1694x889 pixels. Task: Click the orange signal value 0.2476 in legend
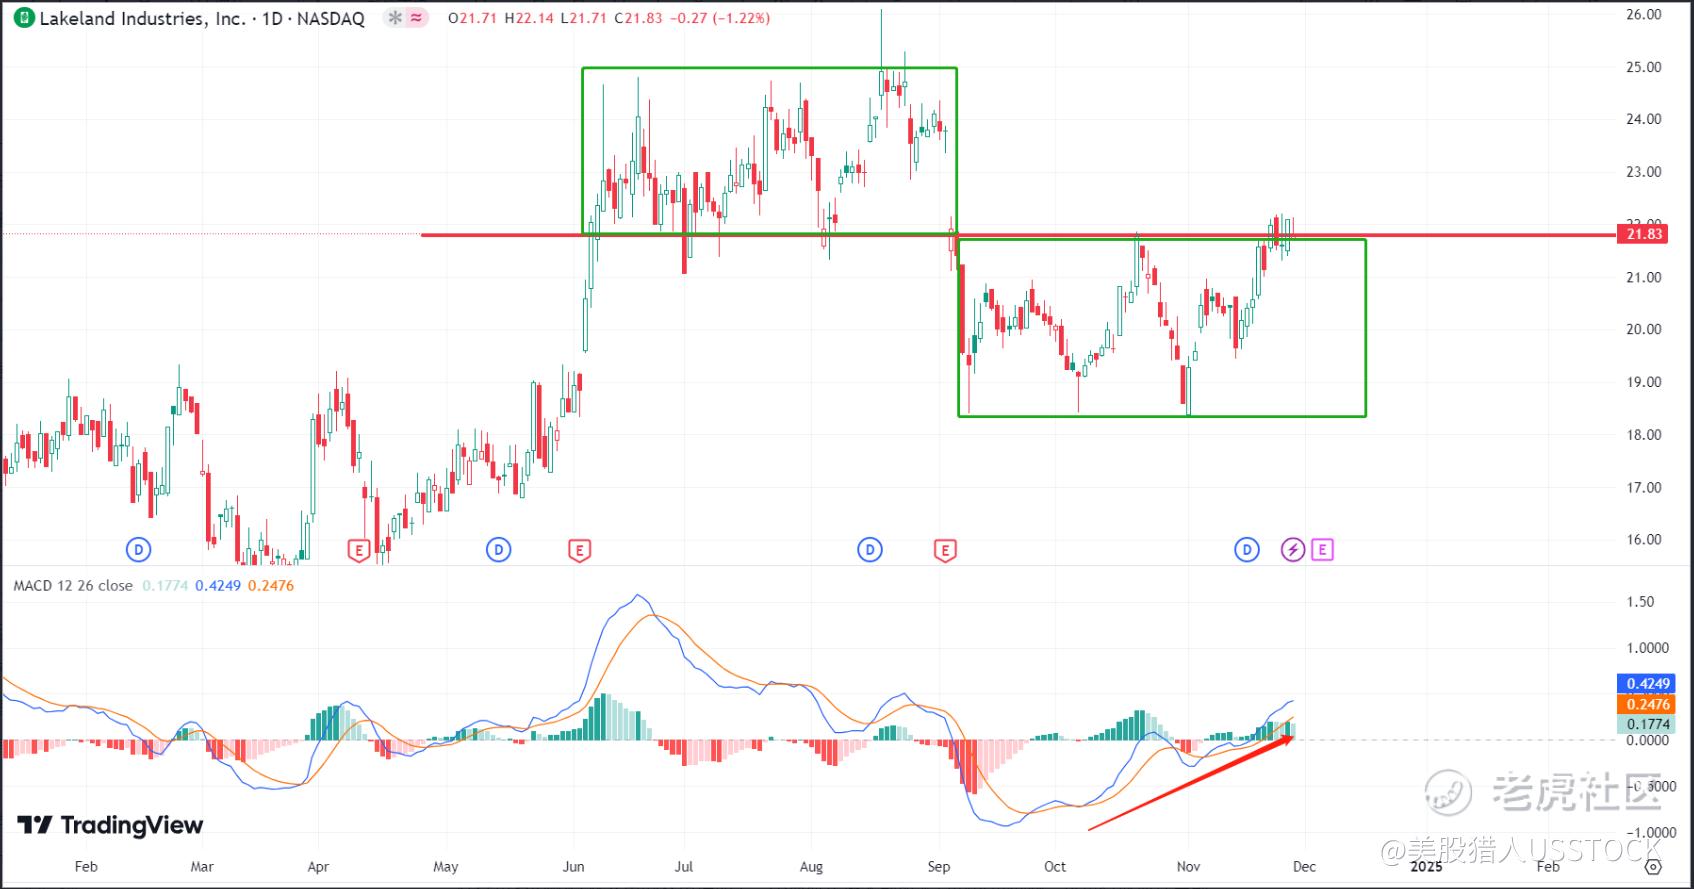271,586
